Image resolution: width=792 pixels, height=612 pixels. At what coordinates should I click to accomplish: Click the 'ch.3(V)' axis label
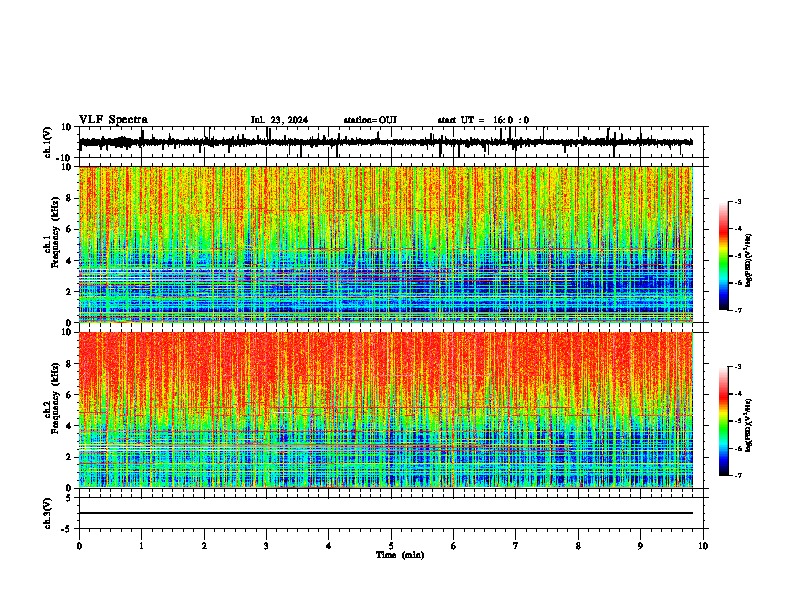pyautogui.click(x=48, y=513)
